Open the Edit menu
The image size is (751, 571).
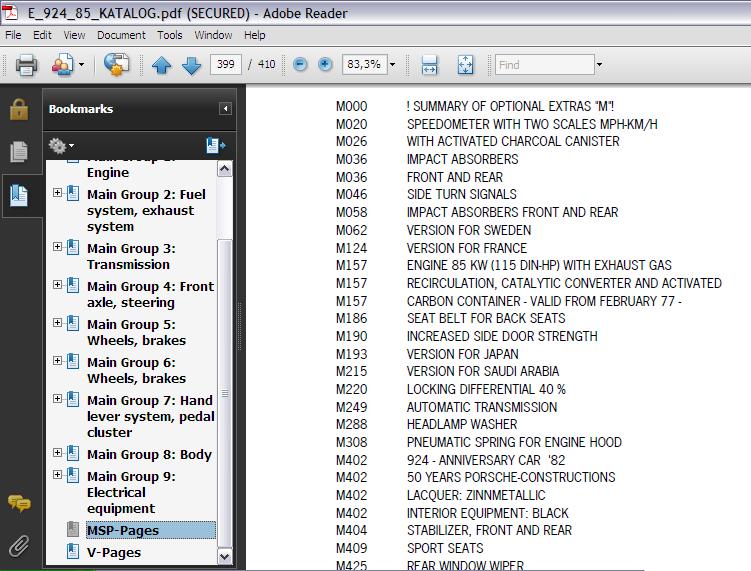point(42,35)
